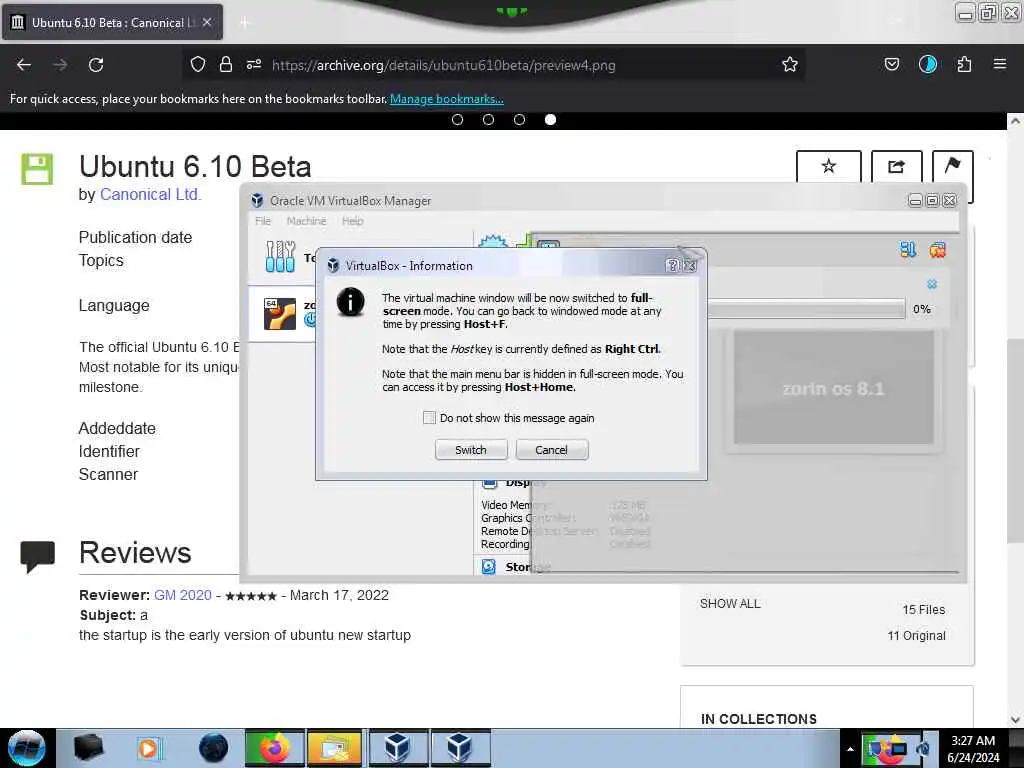Viewport: 1024px width, 768px height.
Task: Select the fourth filled carousel dot
Action: (551, 120)
